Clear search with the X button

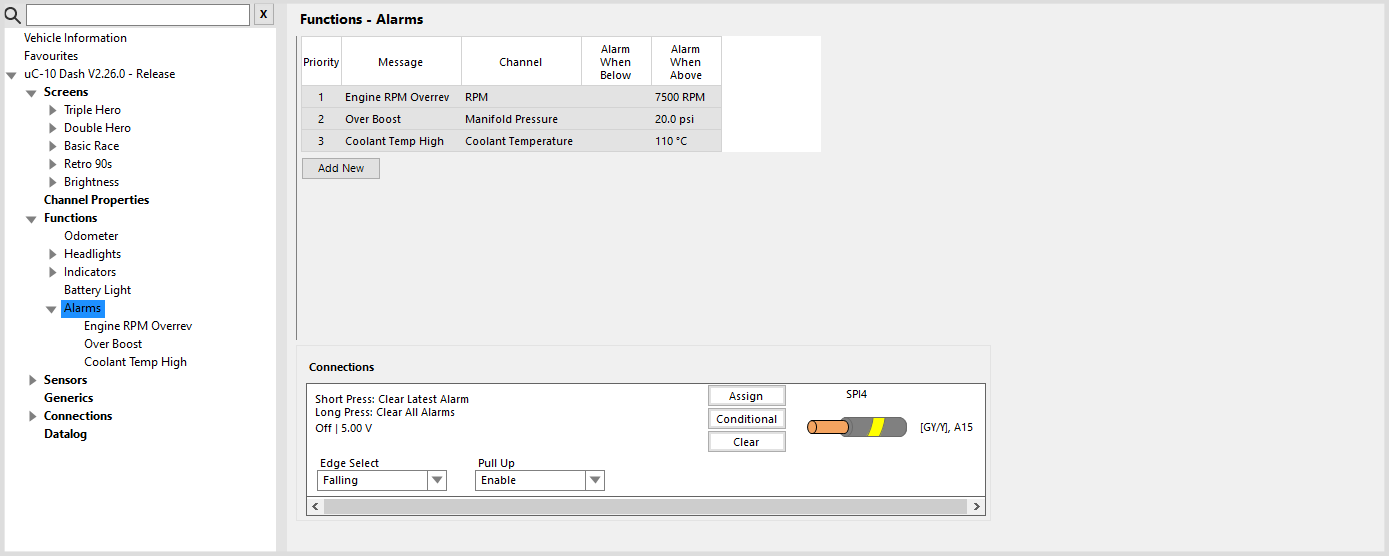pyautogui.click(x=263, y=15)
